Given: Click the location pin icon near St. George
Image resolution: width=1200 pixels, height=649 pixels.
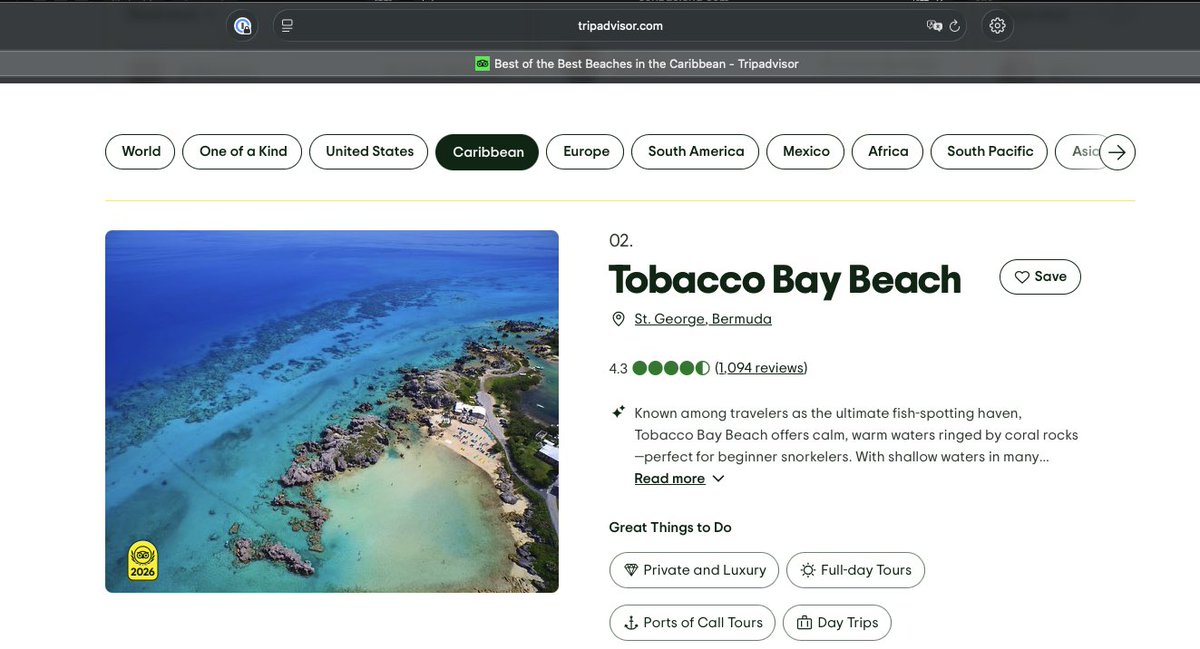Looking at the screenshot, I should coord(618,319).
